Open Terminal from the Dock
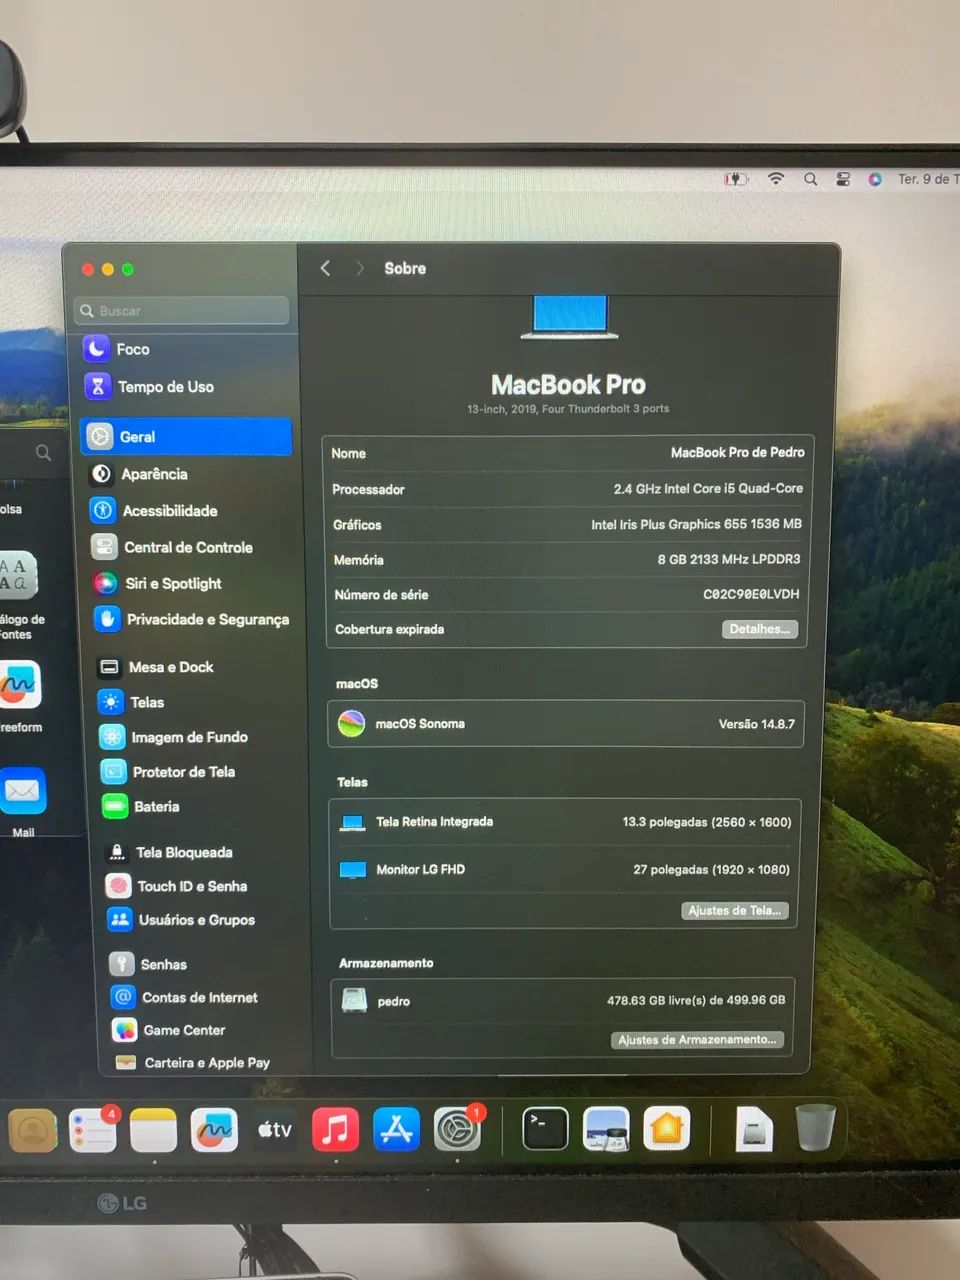Viewport: 960px width, 1280px height. (x=545, y=1129)
